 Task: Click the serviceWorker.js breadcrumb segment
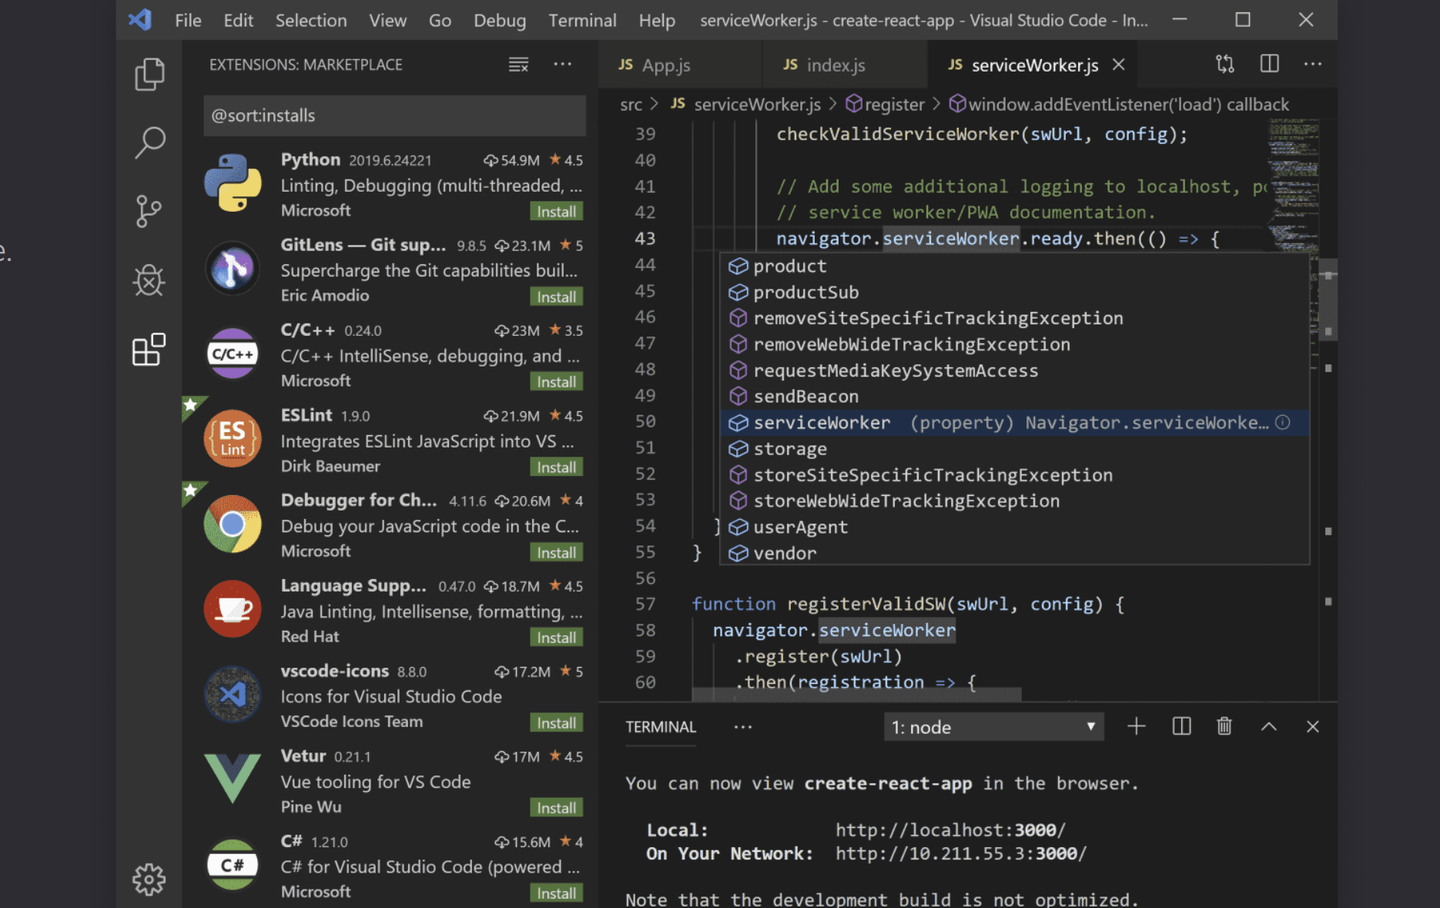746,104
